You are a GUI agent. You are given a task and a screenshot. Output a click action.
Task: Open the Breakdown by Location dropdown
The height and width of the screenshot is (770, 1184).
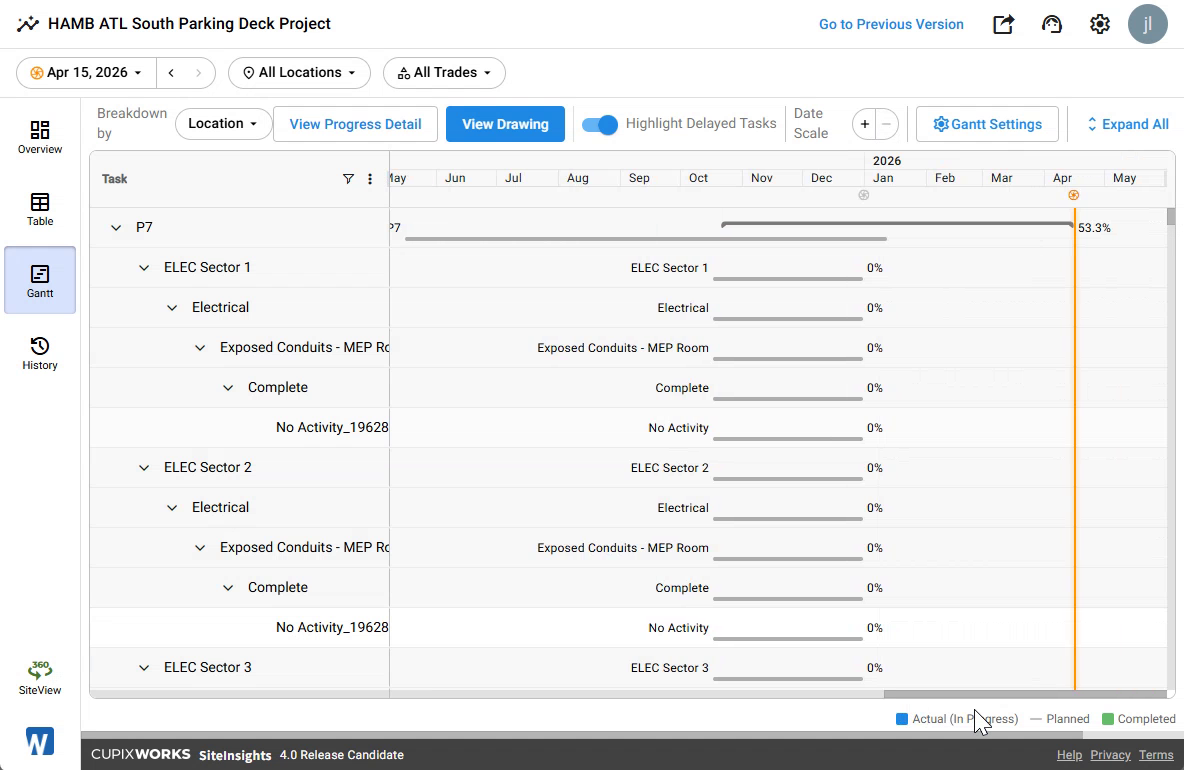click(223, 124)
